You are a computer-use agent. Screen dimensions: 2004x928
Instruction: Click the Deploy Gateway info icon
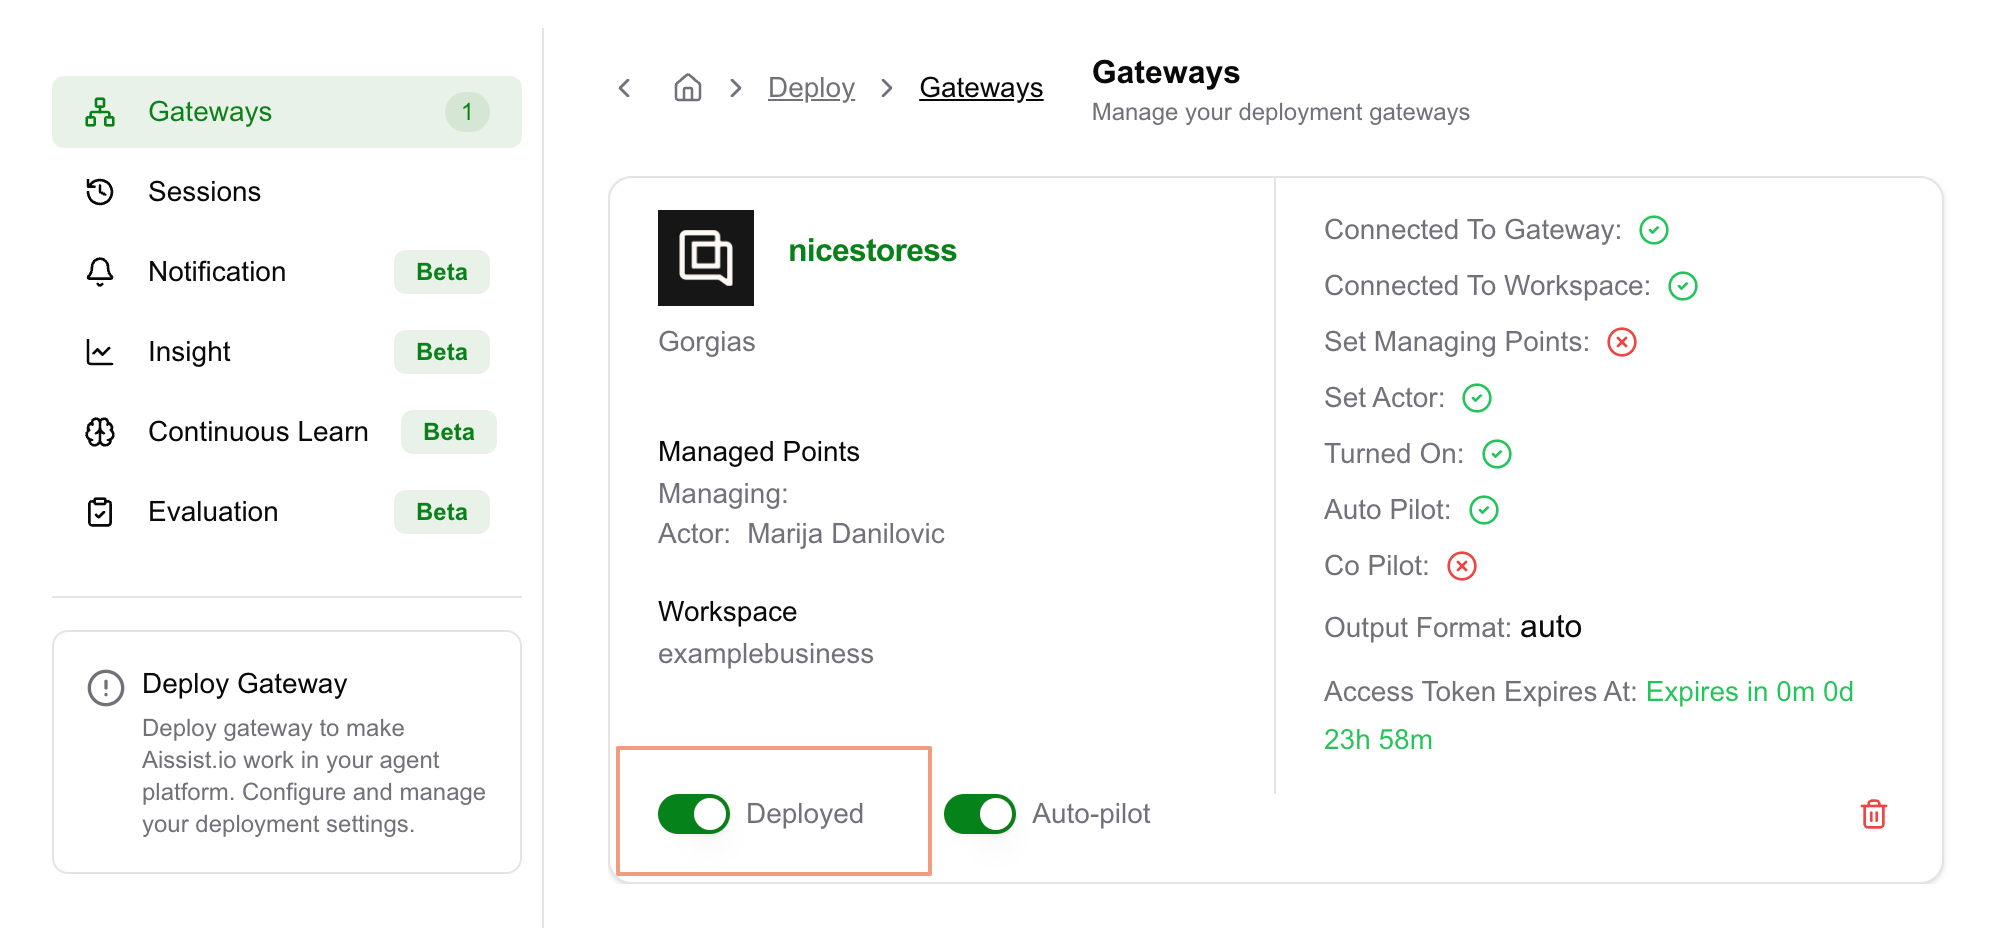click(106, 688)
